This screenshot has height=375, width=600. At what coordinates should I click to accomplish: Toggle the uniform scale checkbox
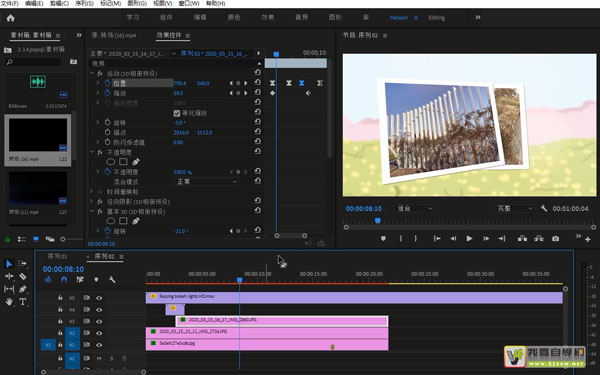177,113
